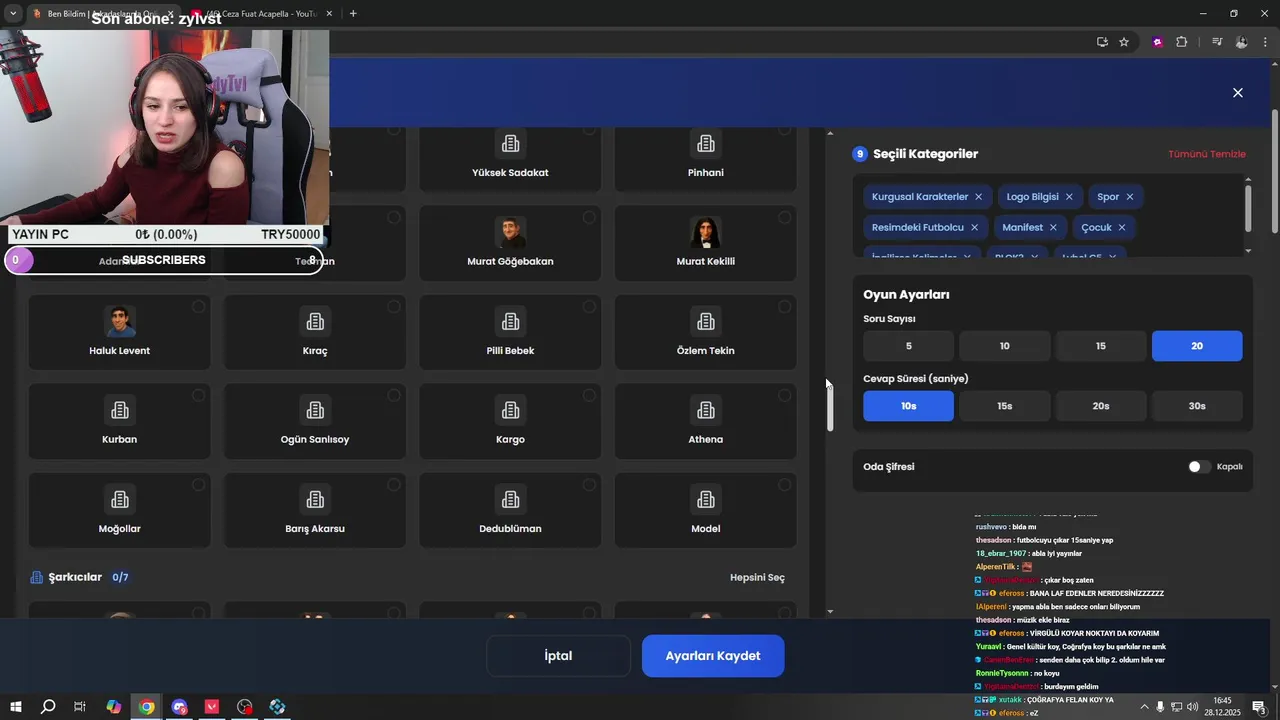Set Soru Sayısı to 15

click(x=1101, y=346)
